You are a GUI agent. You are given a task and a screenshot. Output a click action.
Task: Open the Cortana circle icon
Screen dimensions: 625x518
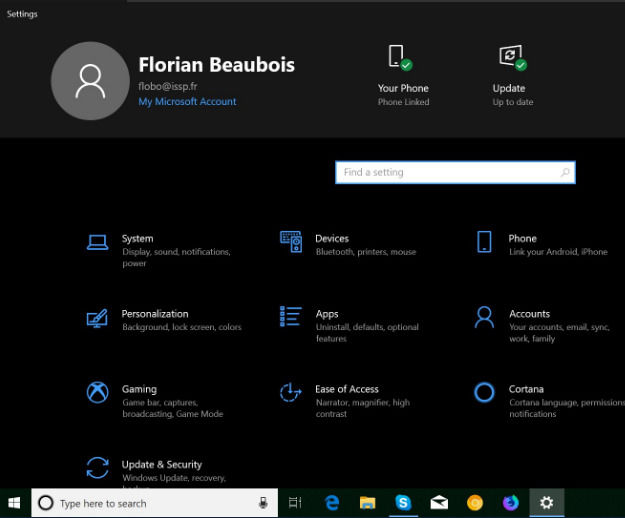coord(484,392)
